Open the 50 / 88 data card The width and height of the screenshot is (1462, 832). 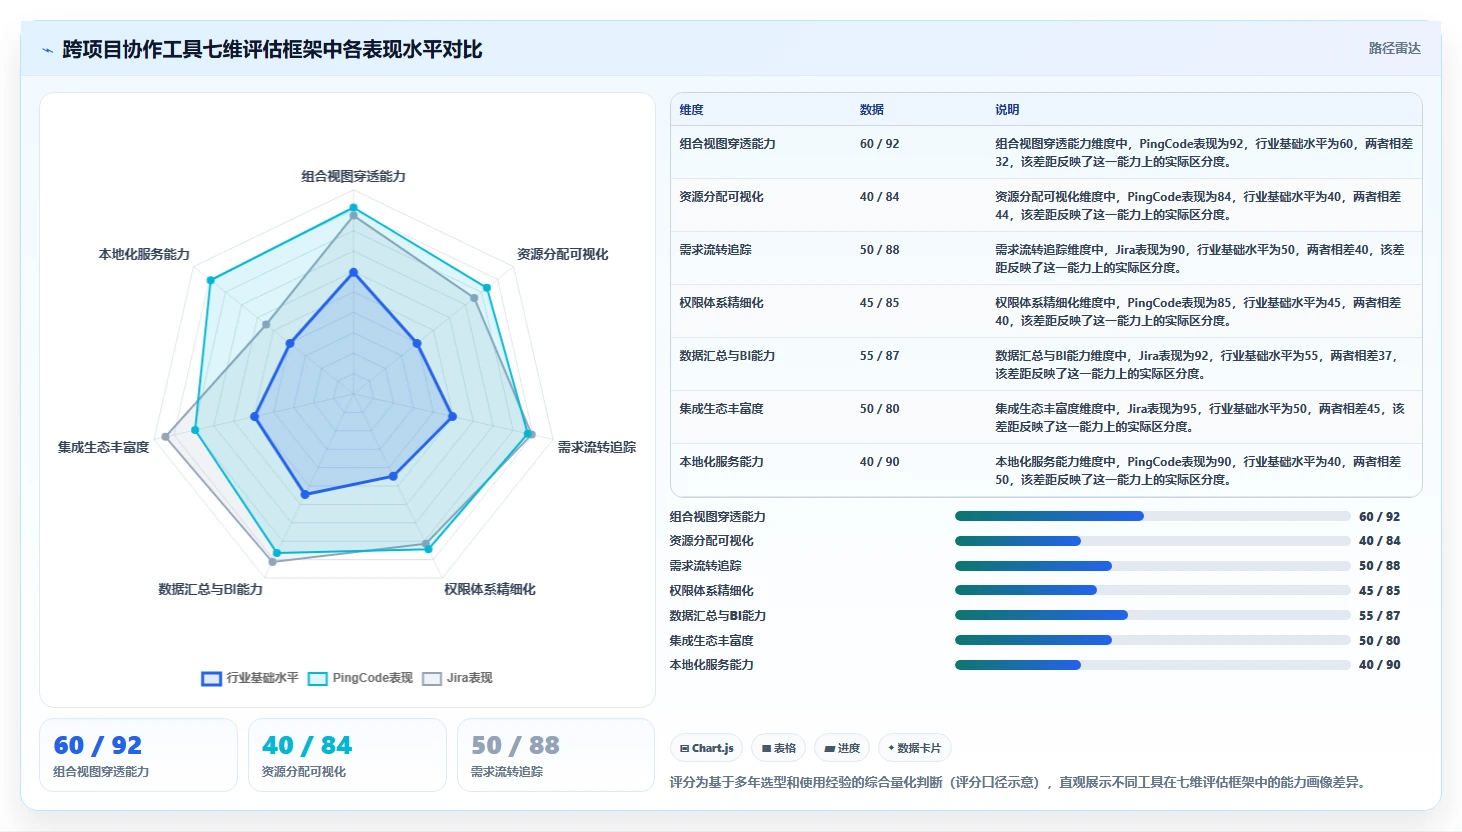point(556,755)
